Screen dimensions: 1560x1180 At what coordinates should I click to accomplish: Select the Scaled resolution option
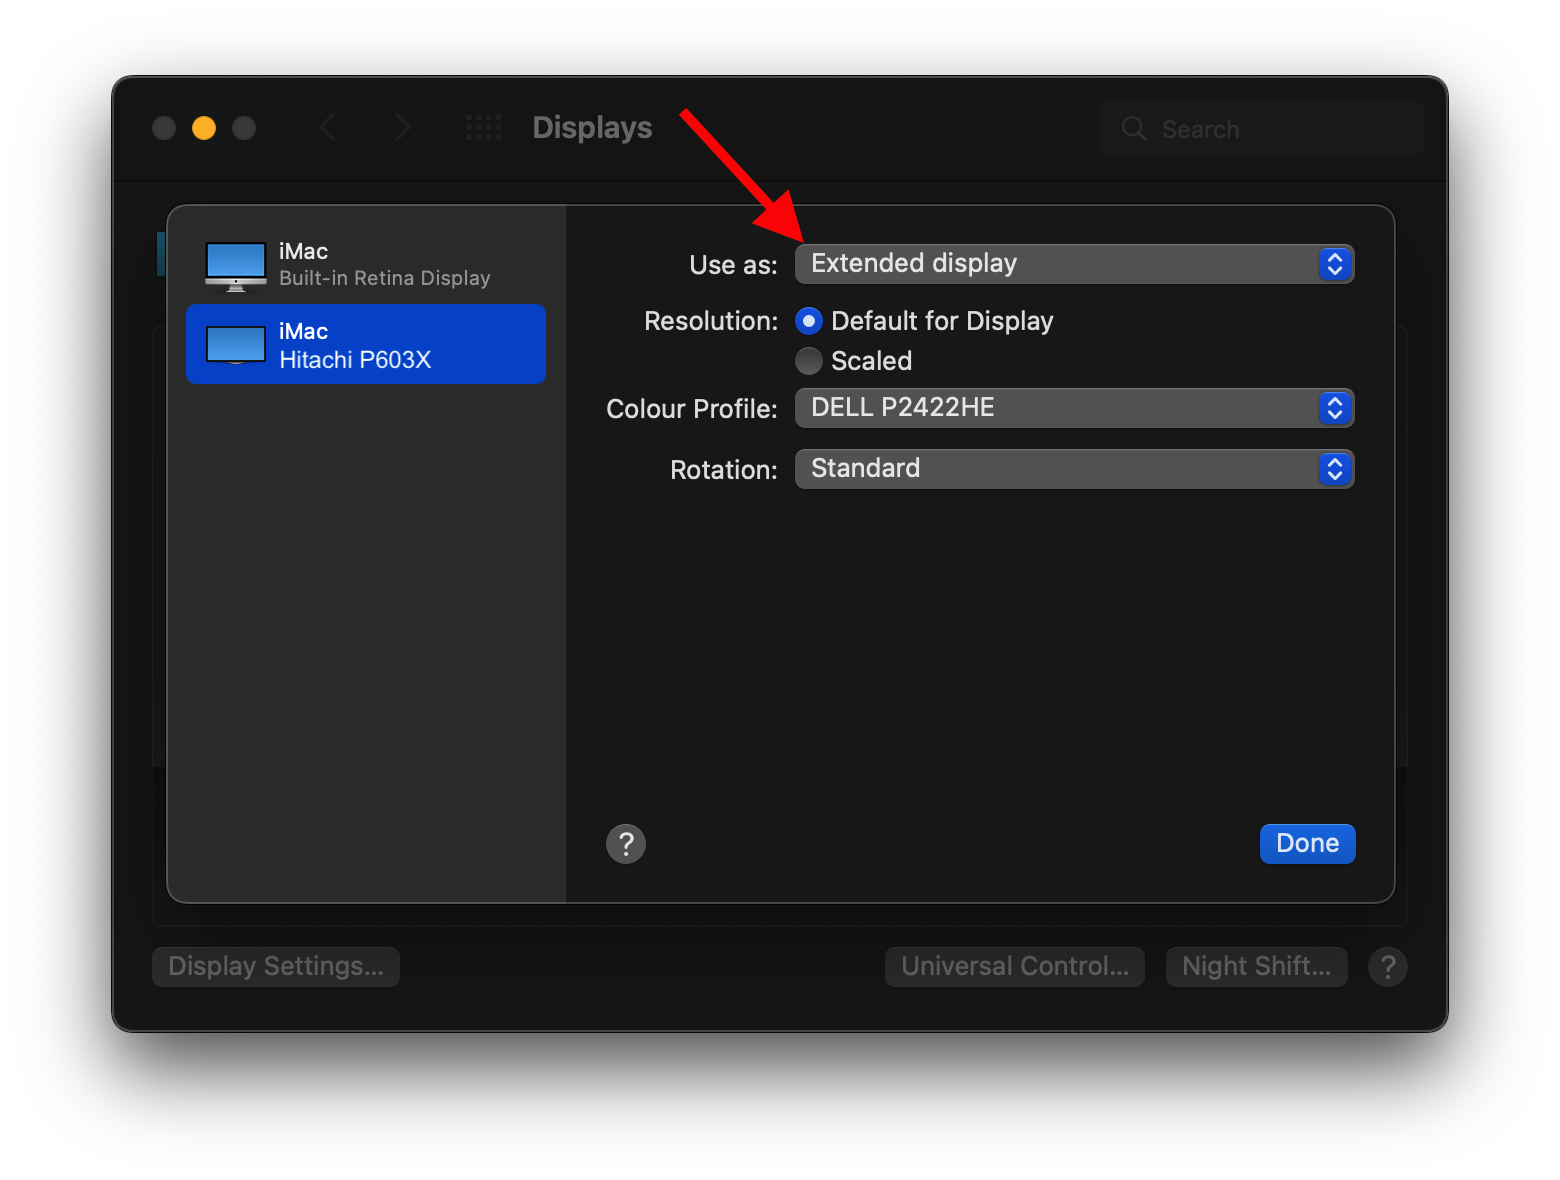pyautogui.click(x=809, y=361)
